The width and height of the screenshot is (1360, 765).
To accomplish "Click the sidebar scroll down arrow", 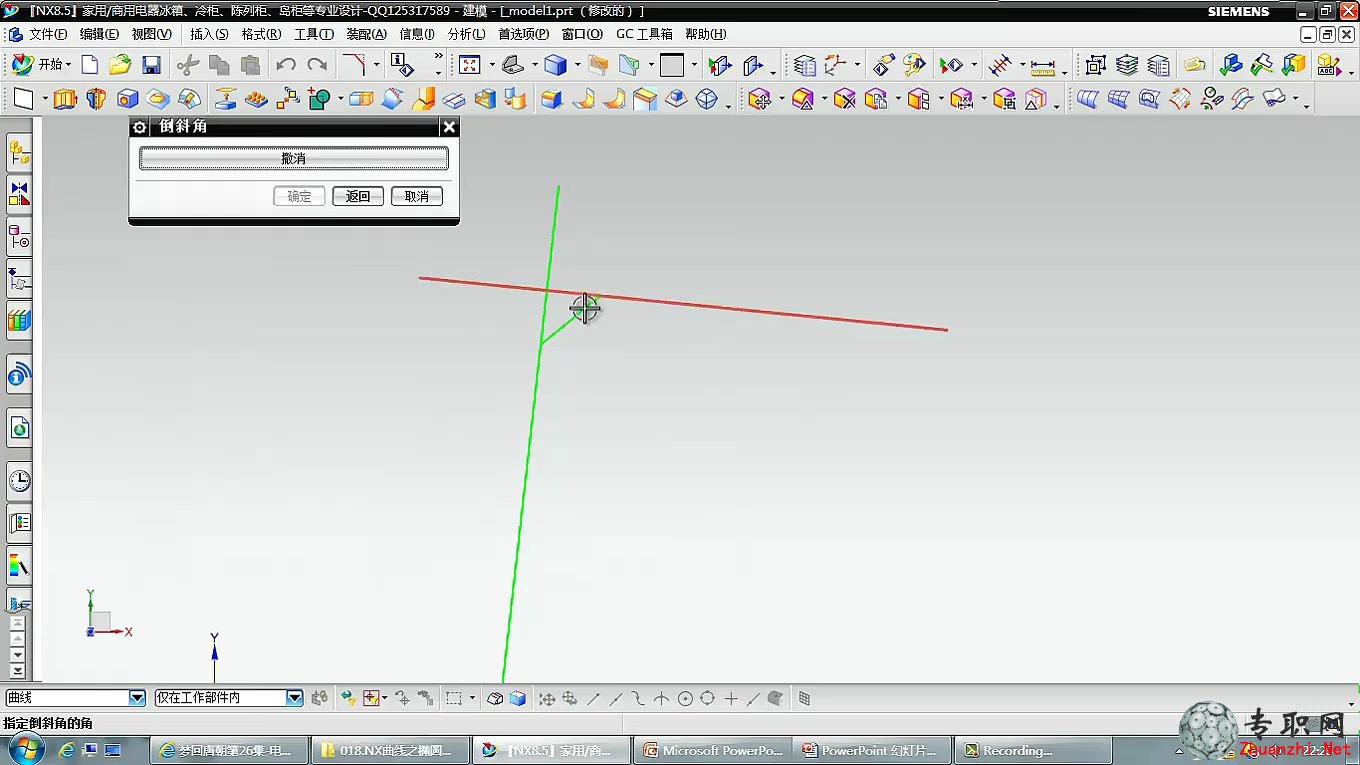I will click(17, 654).
